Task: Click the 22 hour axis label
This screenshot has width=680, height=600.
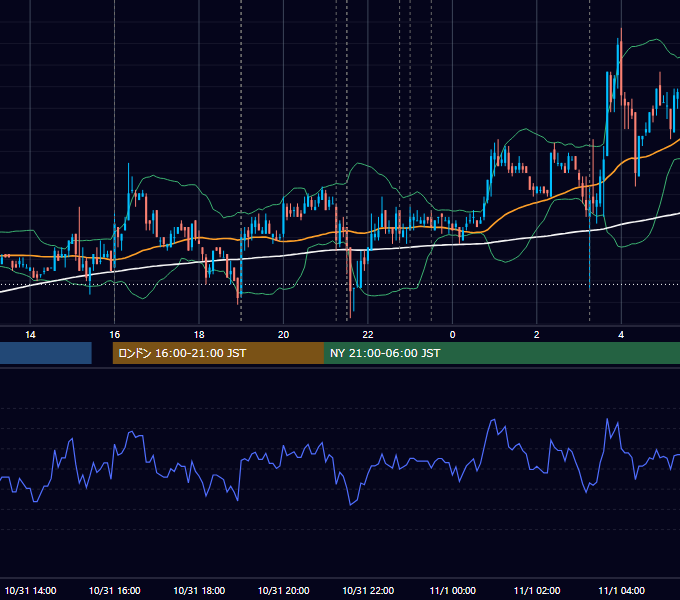Action: click(368, 335)
